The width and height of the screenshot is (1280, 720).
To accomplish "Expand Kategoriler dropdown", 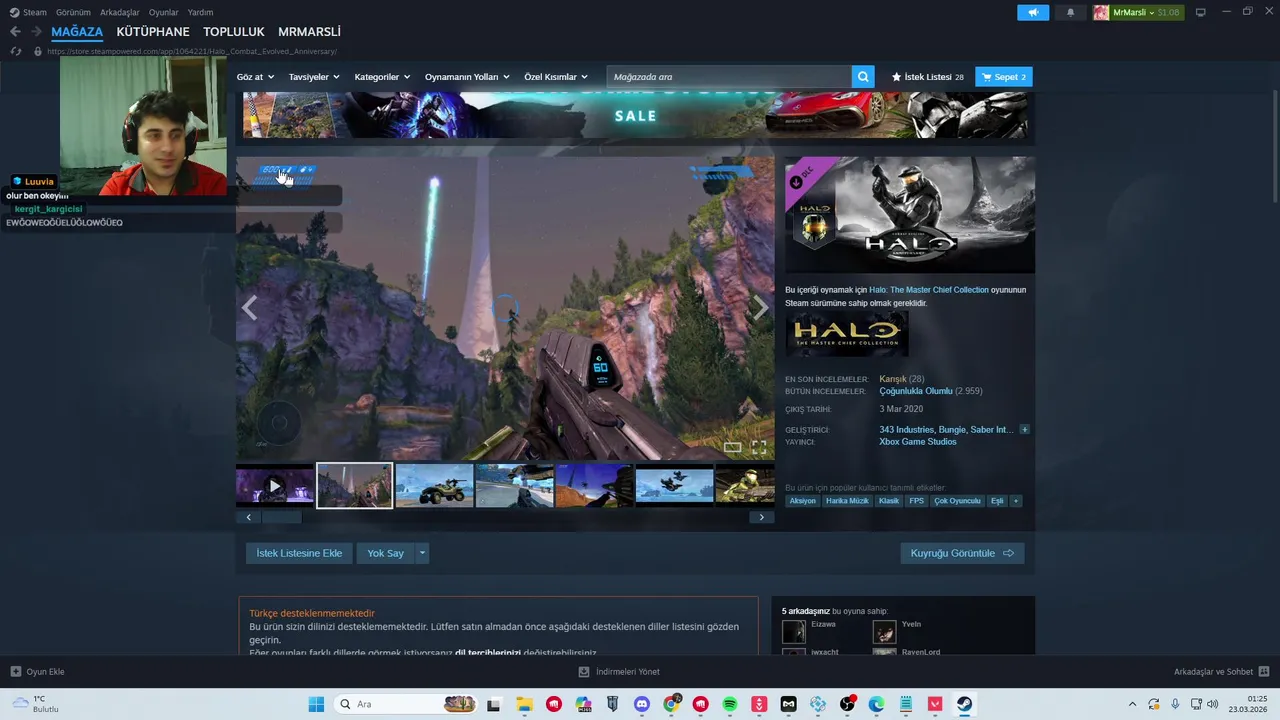I will pyautogui.click(x=382, y=77).
